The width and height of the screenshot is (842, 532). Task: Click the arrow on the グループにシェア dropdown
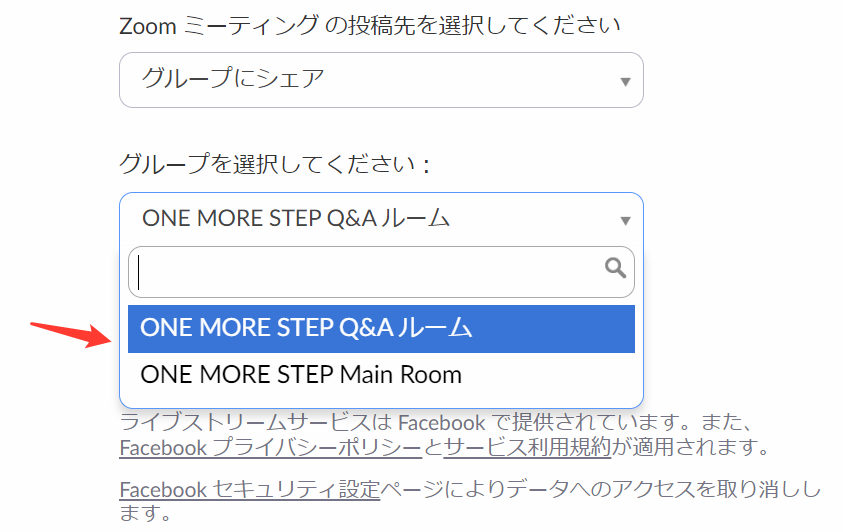click(x=625, y=81)
